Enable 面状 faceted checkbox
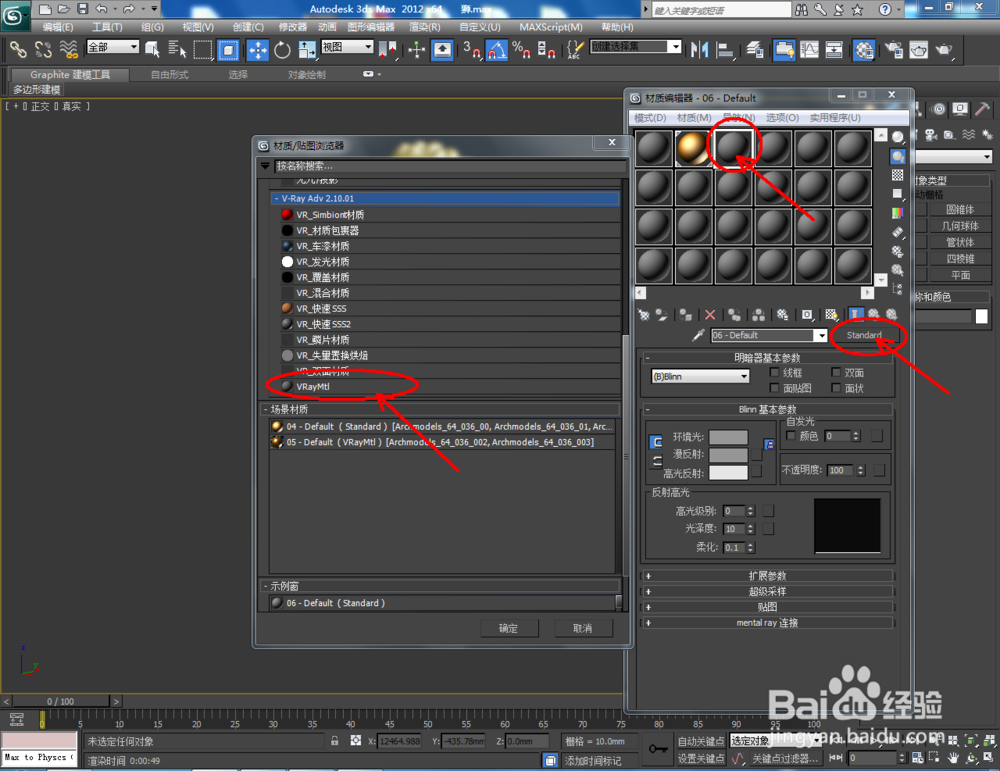 coord(836,388)
